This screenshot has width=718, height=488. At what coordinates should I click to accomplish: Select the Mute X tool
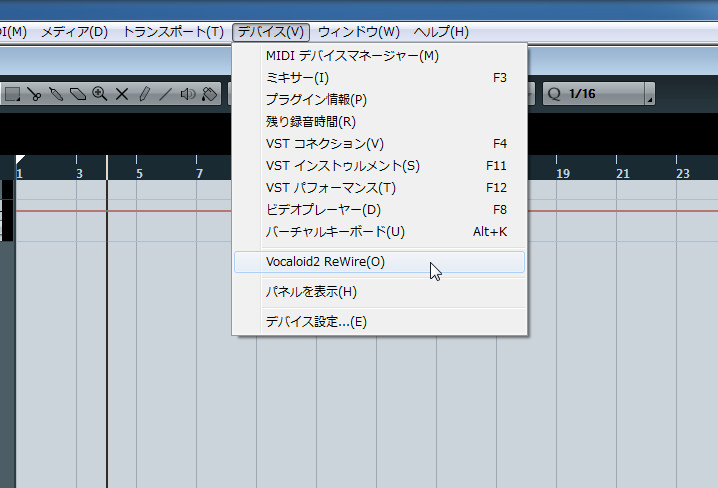tap(122, 94)
